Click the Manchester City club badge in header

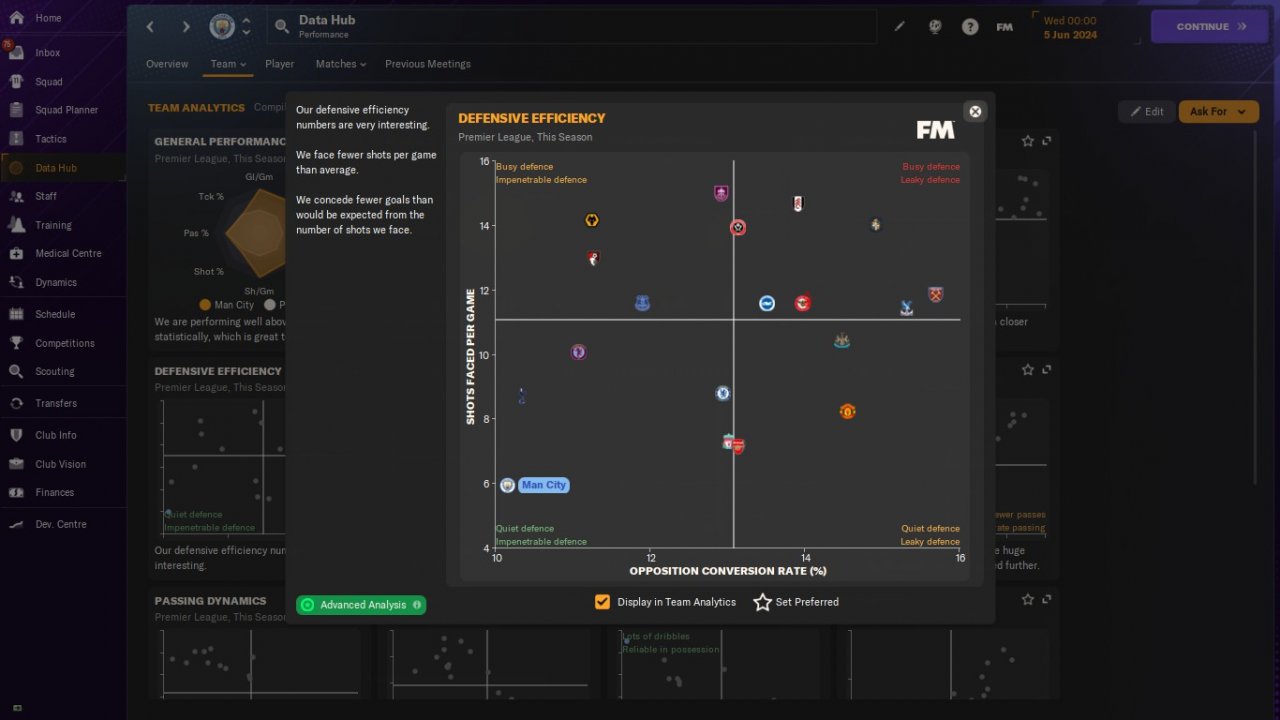(222, 27)
